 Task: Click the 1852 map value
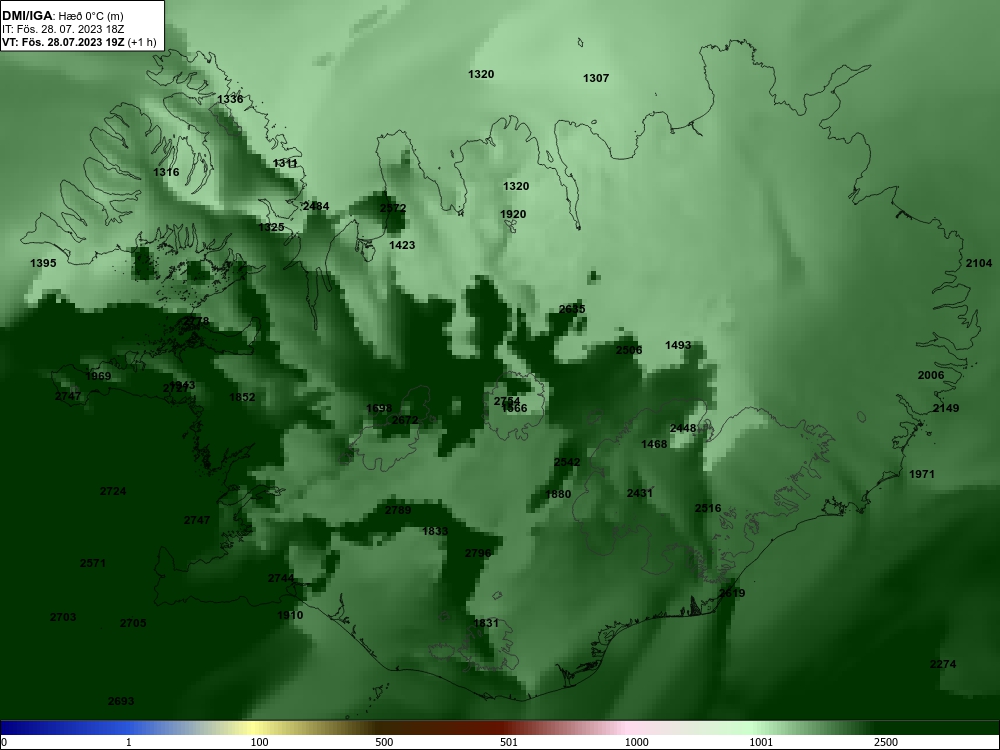242,397
